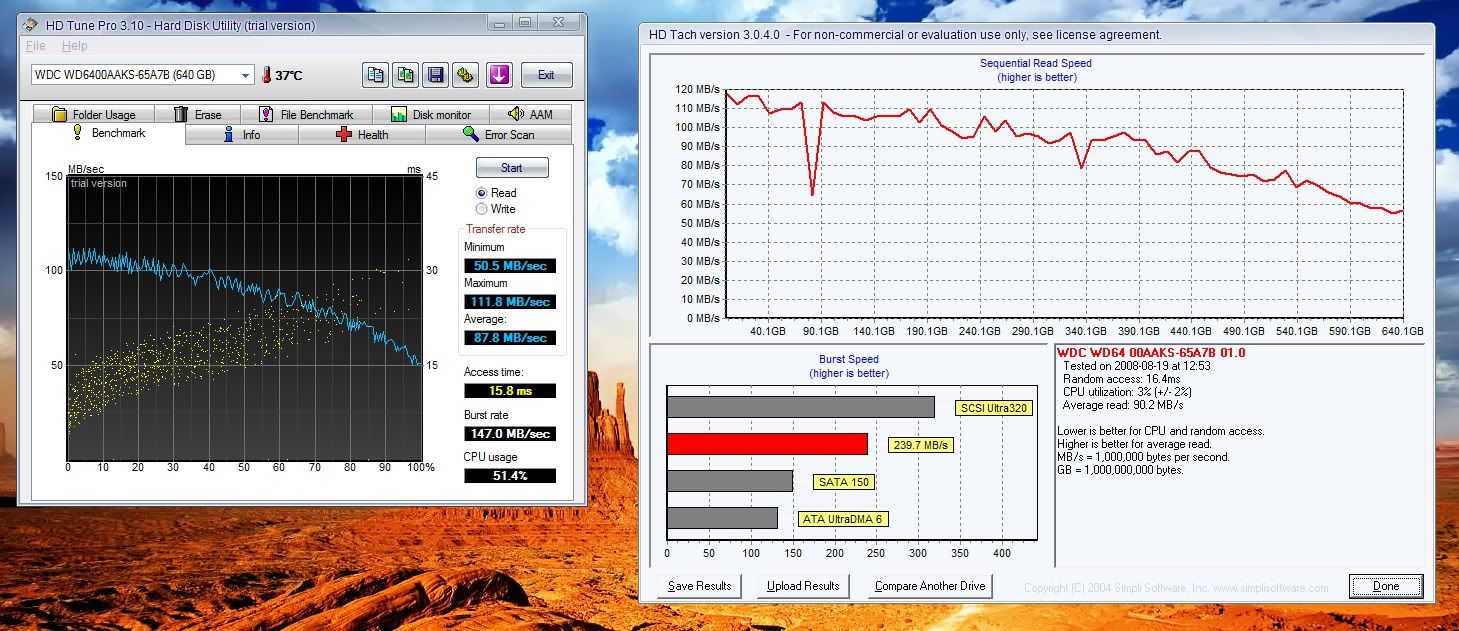Click the Tested on 2008-08-19 line

1137,366
